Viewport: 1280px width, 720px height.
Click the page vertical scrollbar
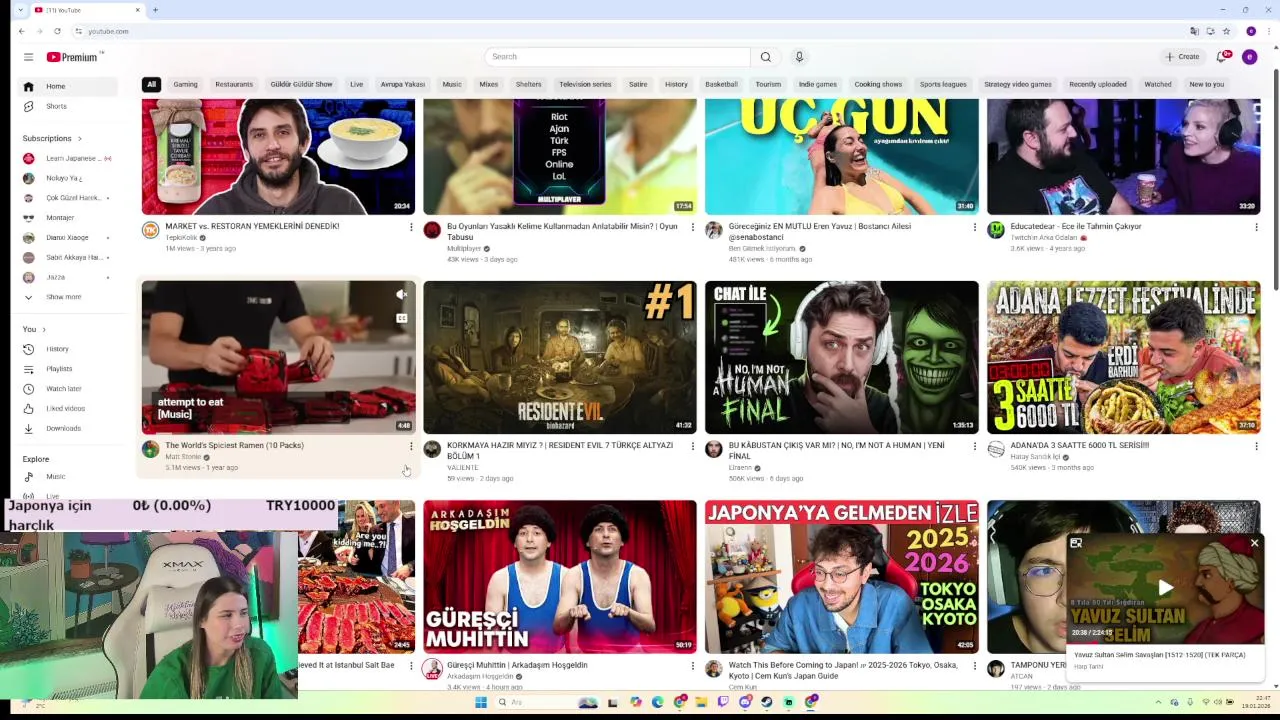point(1275,180)
